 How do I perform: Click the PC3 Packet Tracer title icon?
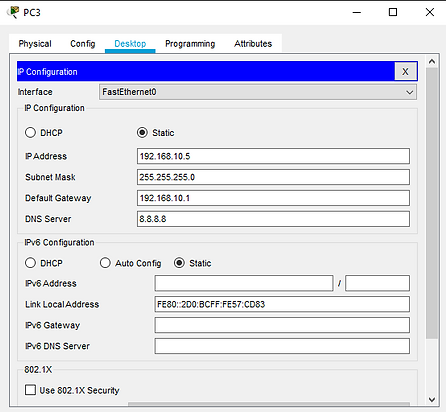coord(13,12)
